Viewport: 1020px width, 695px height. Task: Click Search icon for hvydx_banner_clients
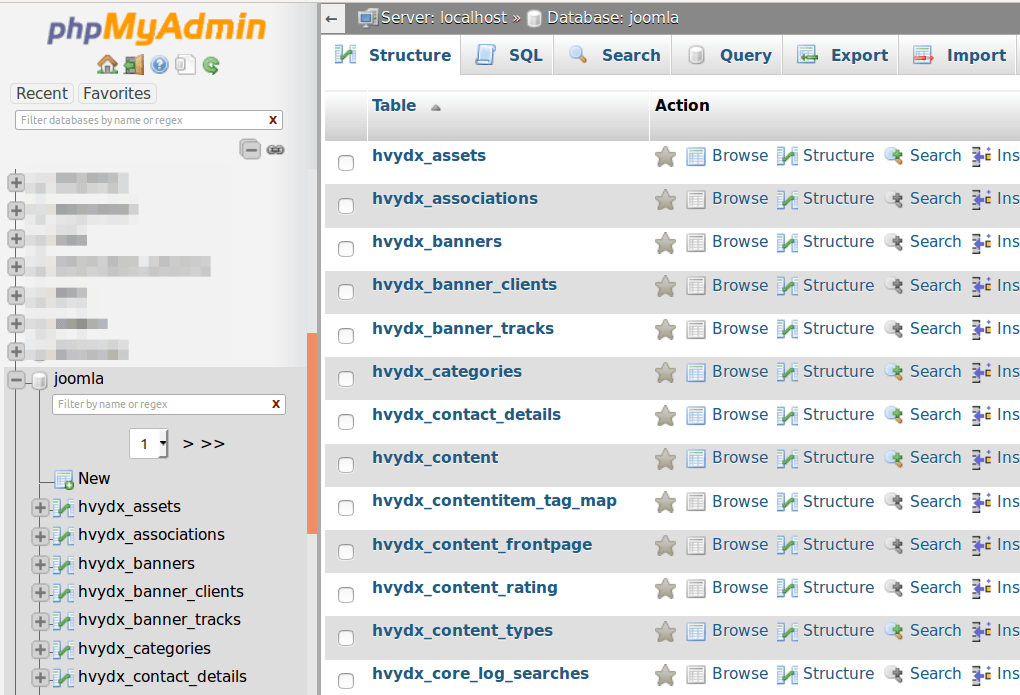(894, 286)
